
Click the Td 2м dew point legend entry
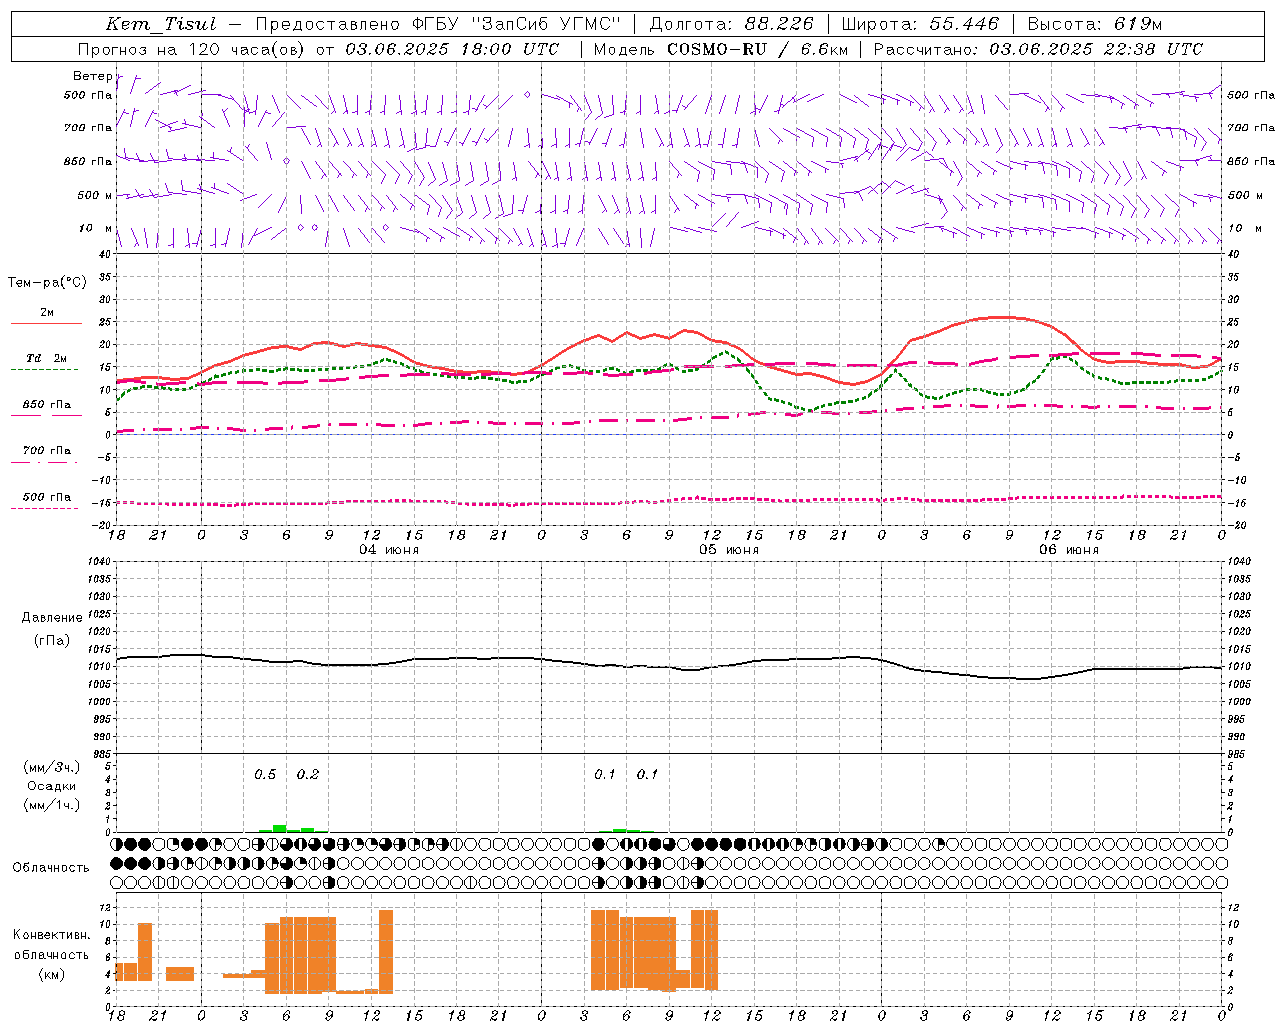click(47, 358)
